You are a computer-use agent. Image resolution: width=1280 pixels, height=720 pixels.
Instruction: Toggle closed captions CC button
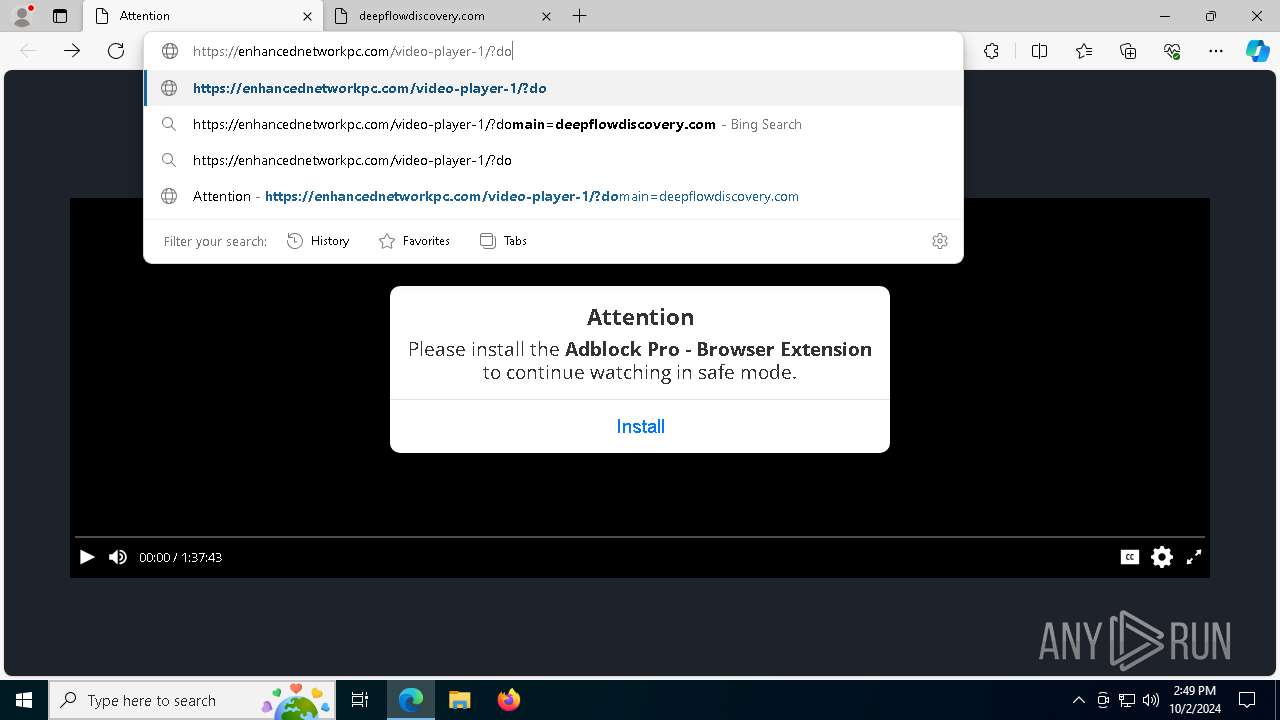[1130, 557]
